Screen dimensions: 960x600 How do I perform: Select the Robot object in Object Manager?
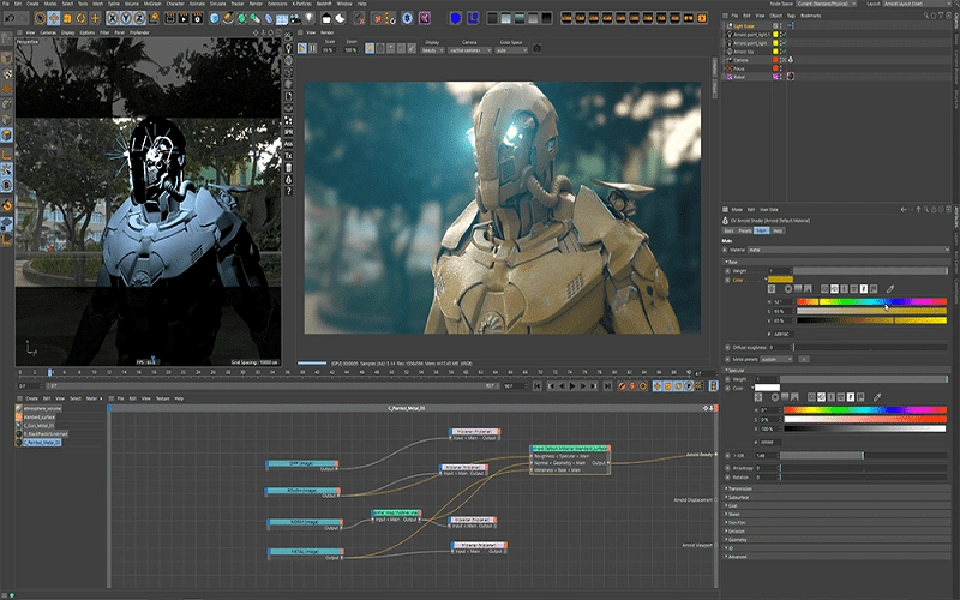click(741, 76)
